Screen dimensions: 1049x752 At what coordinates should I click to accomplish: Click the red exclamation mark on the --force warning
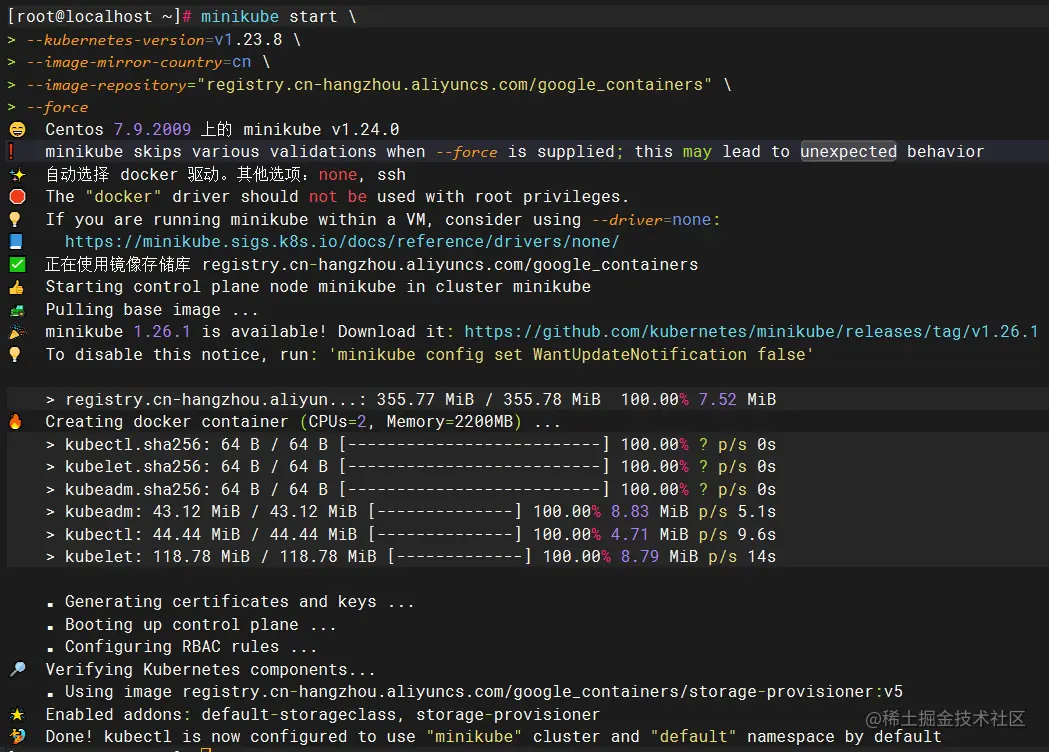(x=11, y=152)
